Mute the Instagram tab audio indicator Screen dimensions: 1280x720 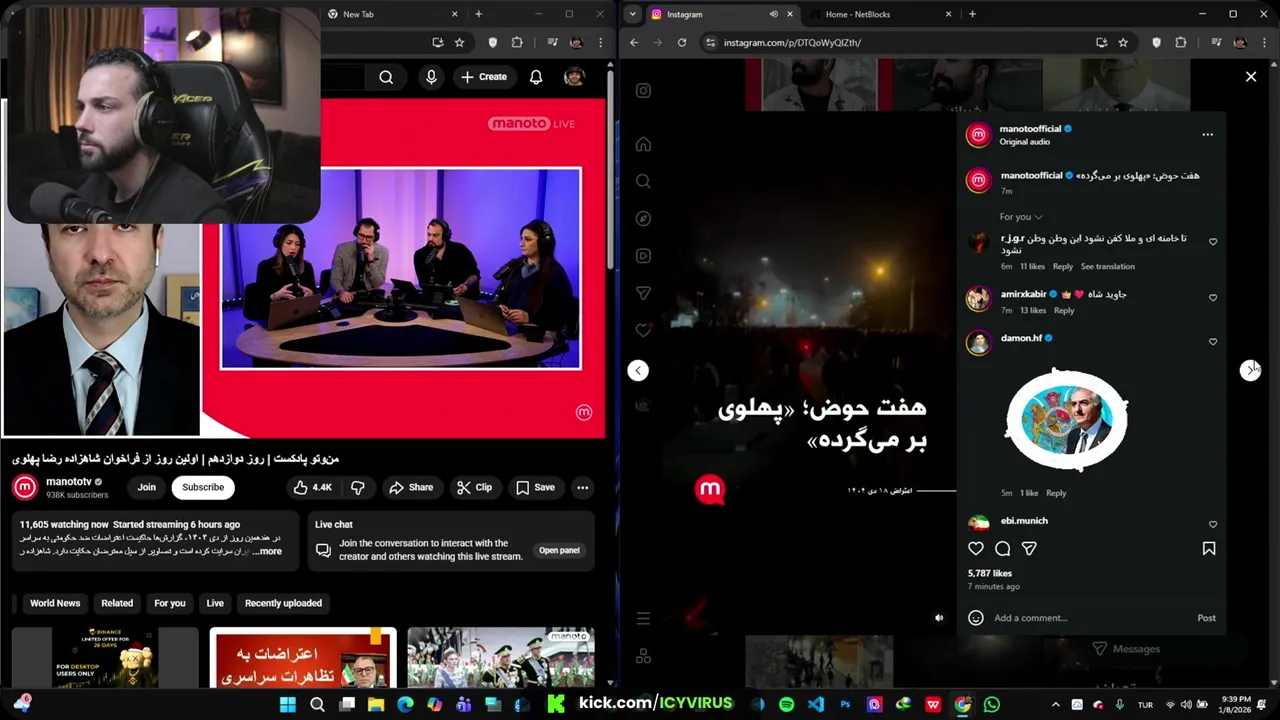tap(774, 14)
